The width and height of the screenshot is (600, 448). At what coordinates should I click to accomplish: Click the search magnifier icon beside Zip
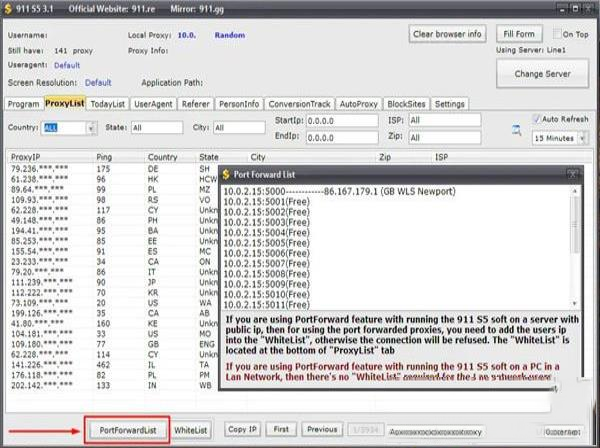[x=516, y=129]
